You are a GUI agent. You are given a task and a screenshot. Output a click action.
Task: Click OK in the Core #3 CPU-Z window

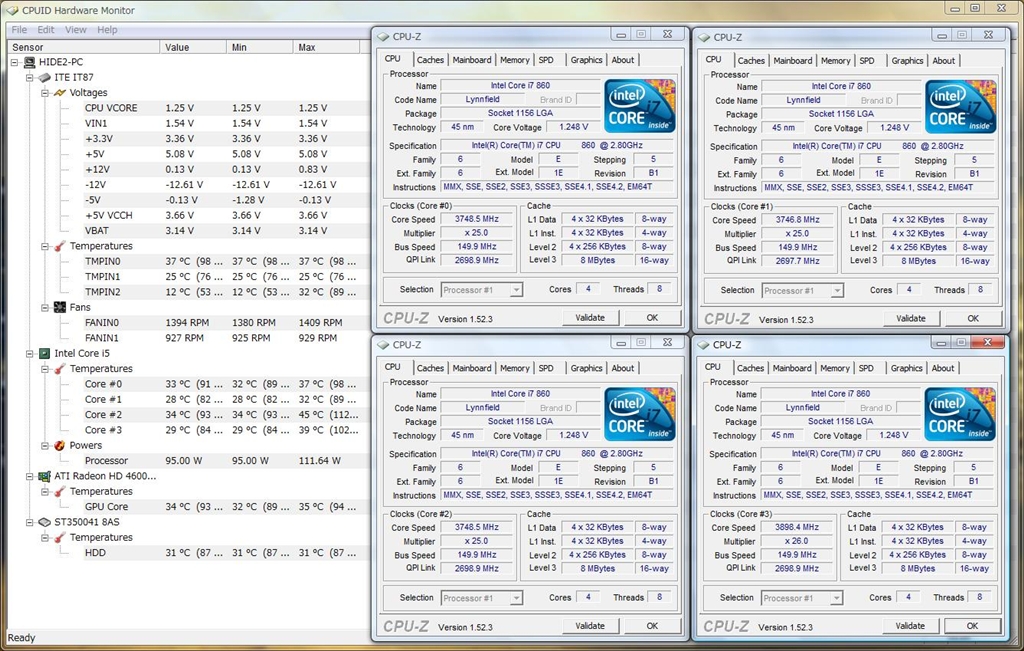(x=972, y=626)
